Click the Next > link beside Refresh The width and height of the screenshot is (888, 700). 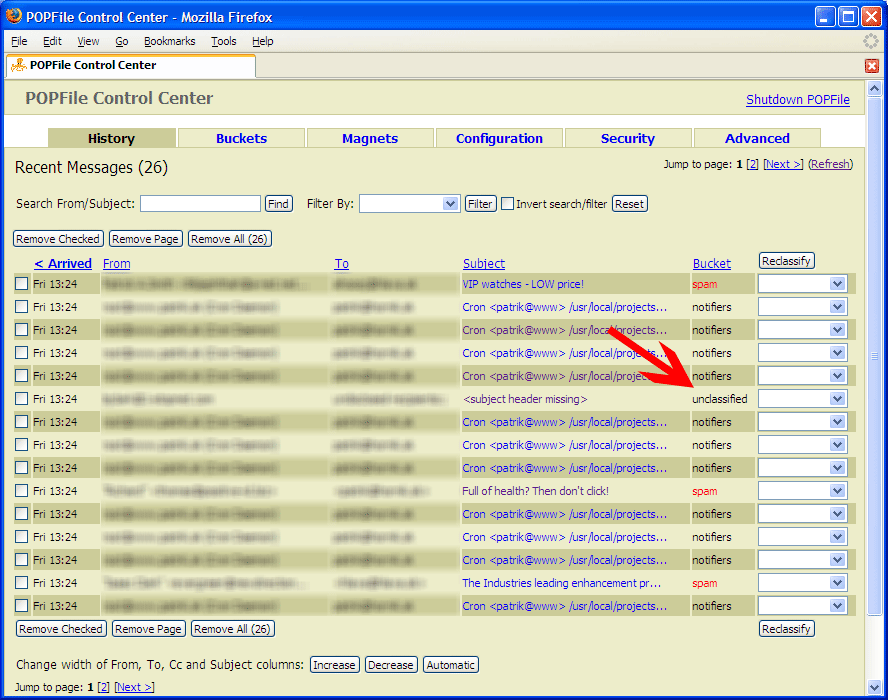tap(783, 164)
